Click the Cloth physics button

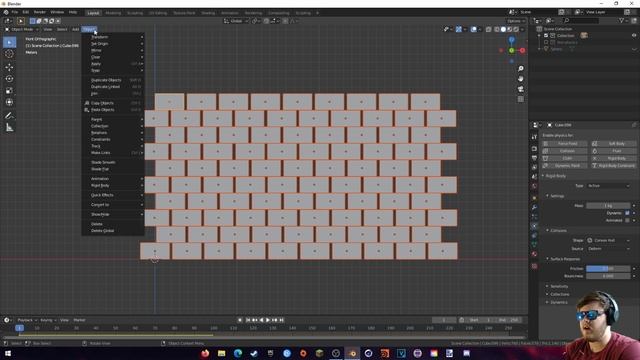click(565, 158)
